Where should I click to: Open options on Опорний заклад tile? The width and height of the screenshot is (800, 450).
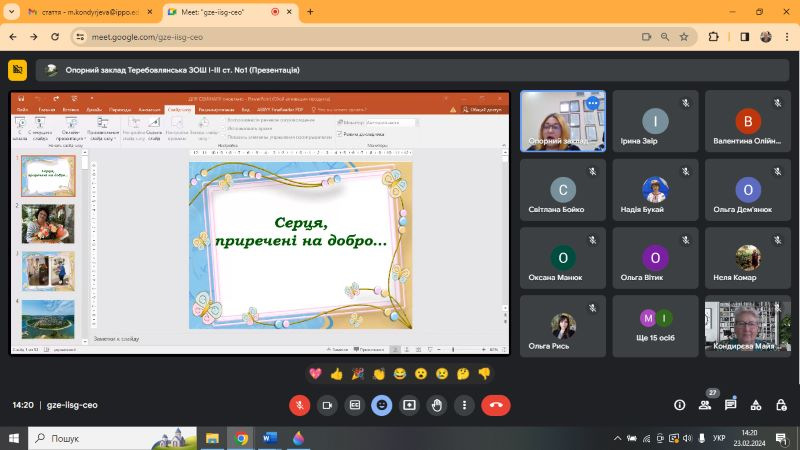592,104
